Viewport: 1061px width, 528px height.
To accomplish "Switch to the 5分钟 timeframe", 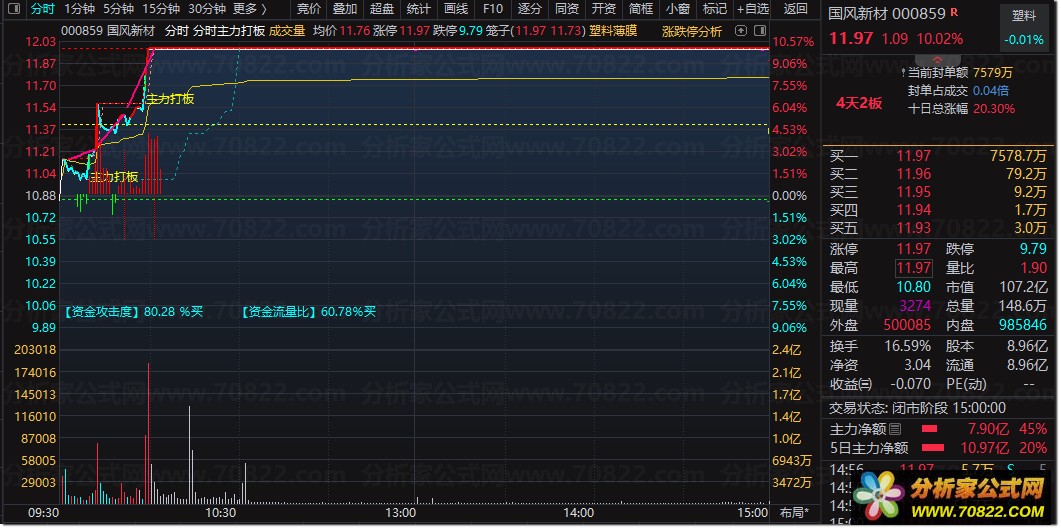I will pos(118,9).
